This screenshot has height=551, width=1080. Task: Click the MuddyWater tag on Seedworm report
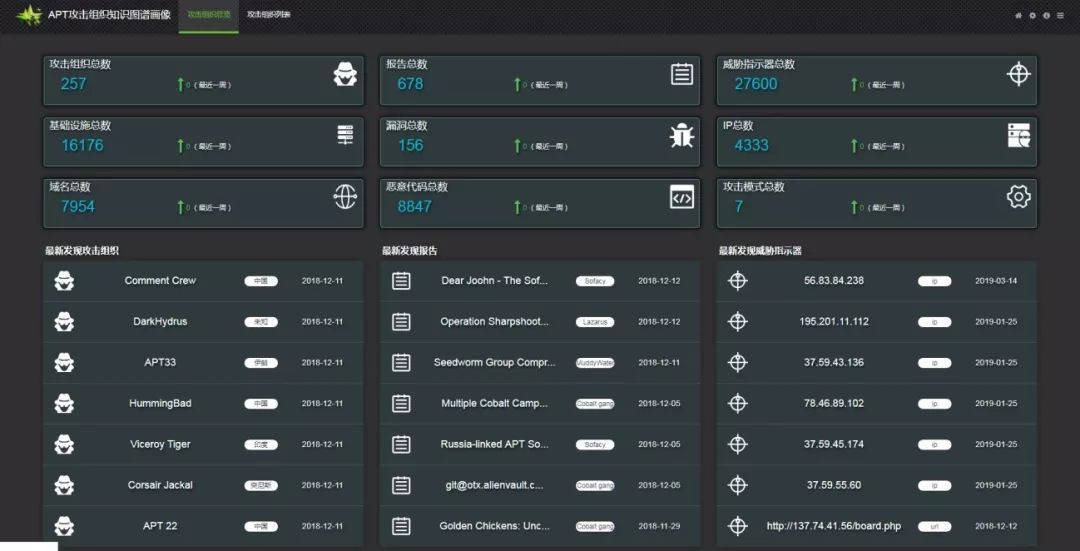[x=595, y=363]
